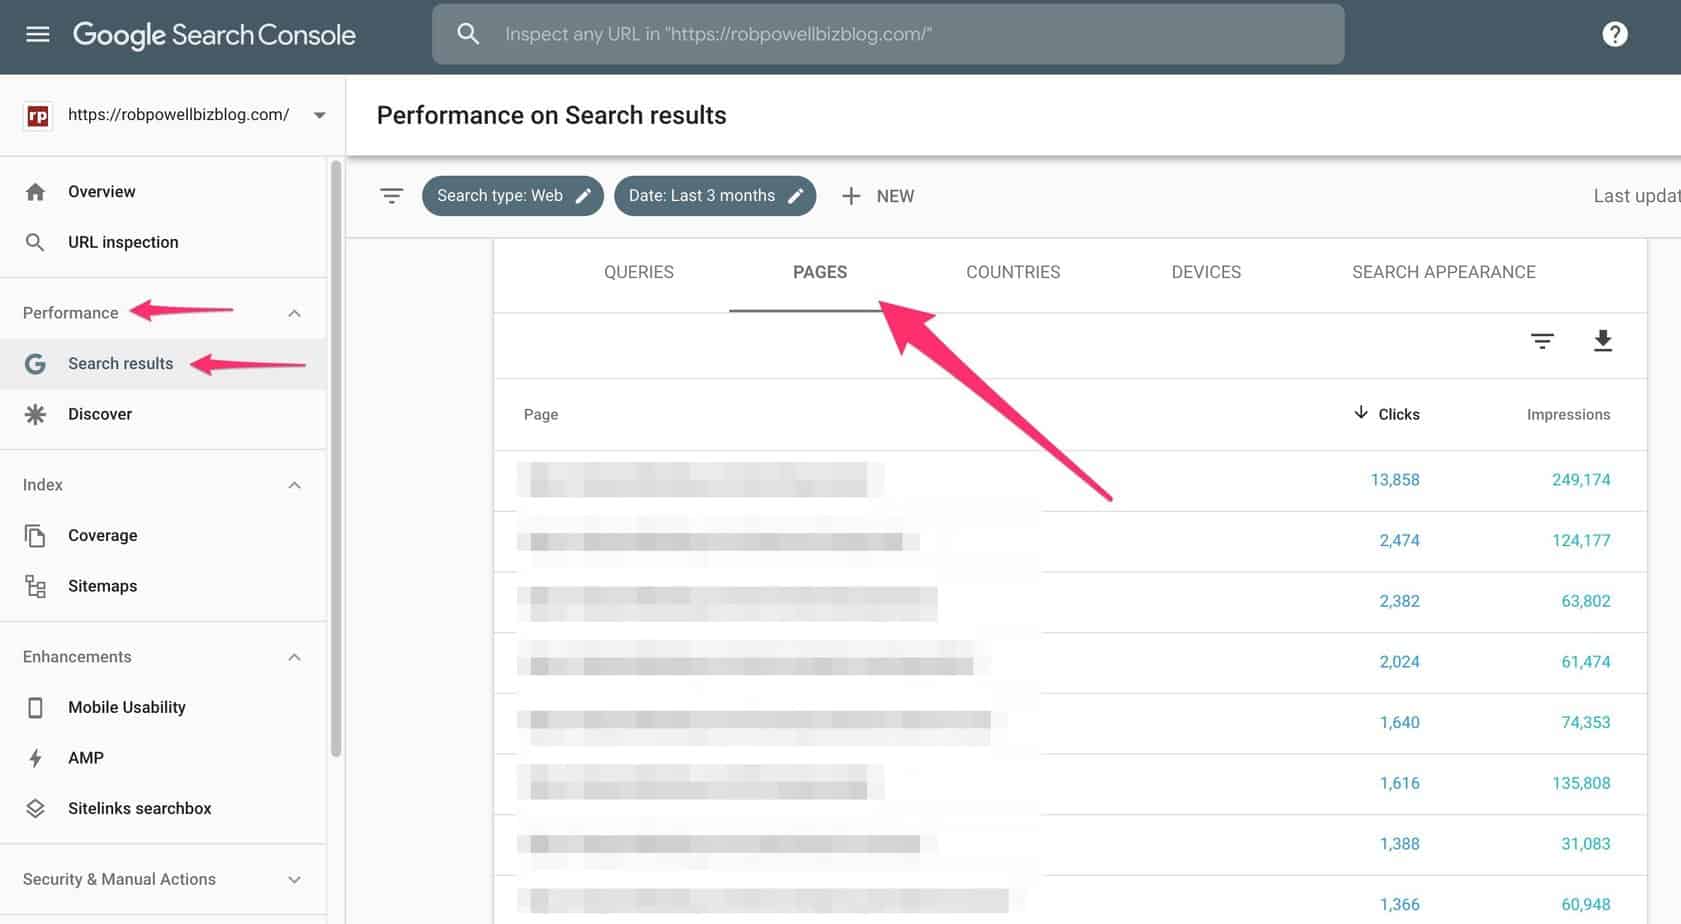This screenshot has height=924, width=1681.
Task: Click the Mobile Usability phone icon
Action: (x=35, y=707)
